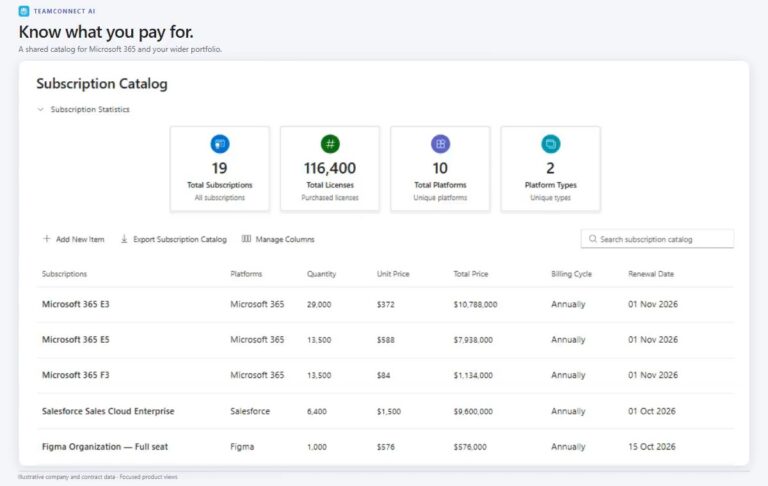
Task: Click the TeamConnect AI logo icon
Action: (x=24, y=11)
